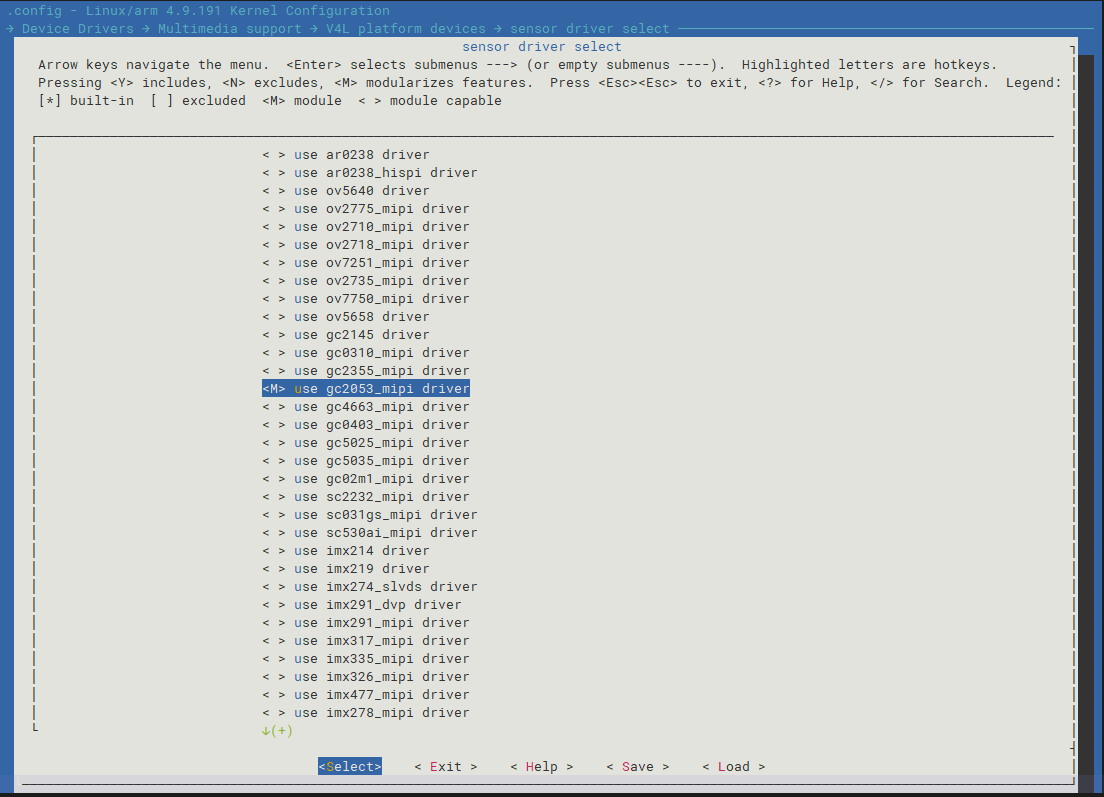Select the gc5025_mipi driver entry
This screenshot has height=797, width=1104.
point(365,443)
